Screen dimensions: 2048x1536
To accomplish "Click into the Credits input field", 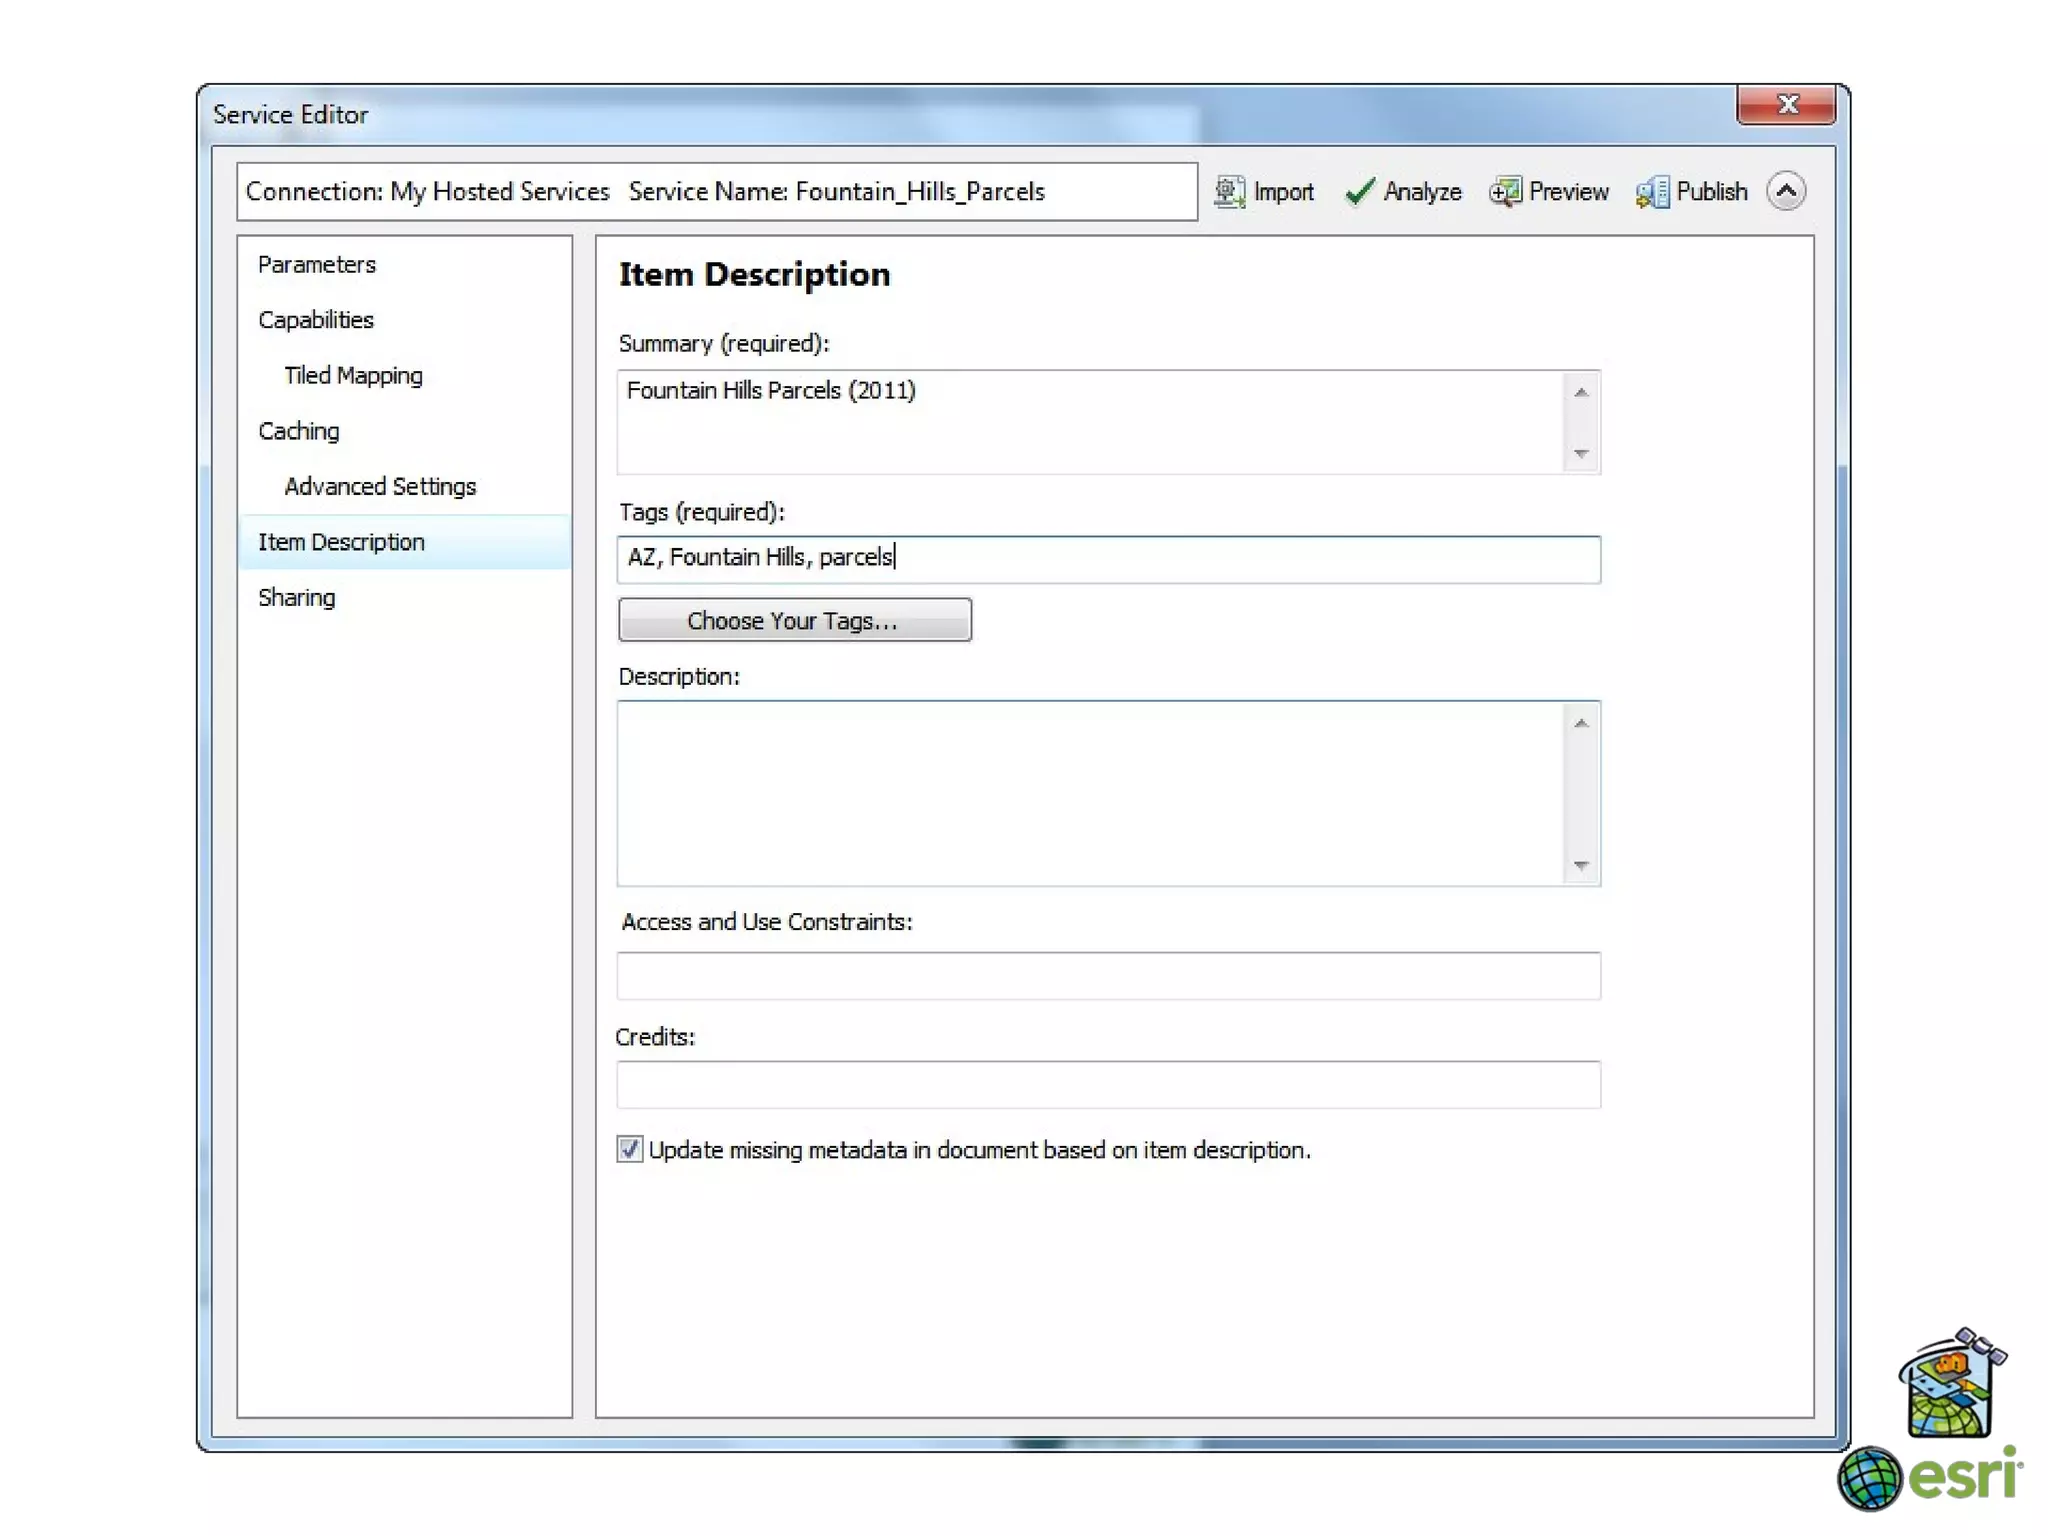I will pos(1108,1085).
